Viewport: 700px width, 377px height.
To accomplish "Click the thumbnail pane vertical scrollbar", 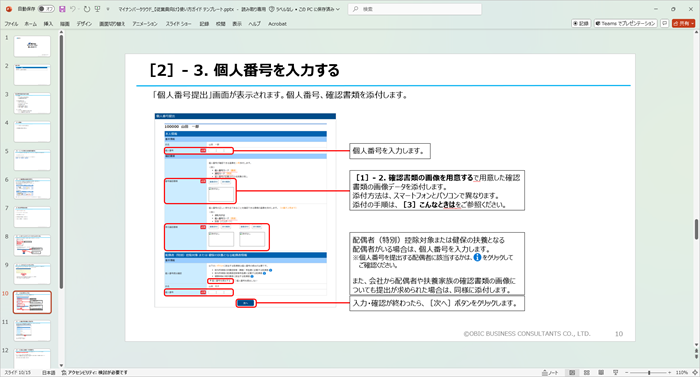I will 62,162.
